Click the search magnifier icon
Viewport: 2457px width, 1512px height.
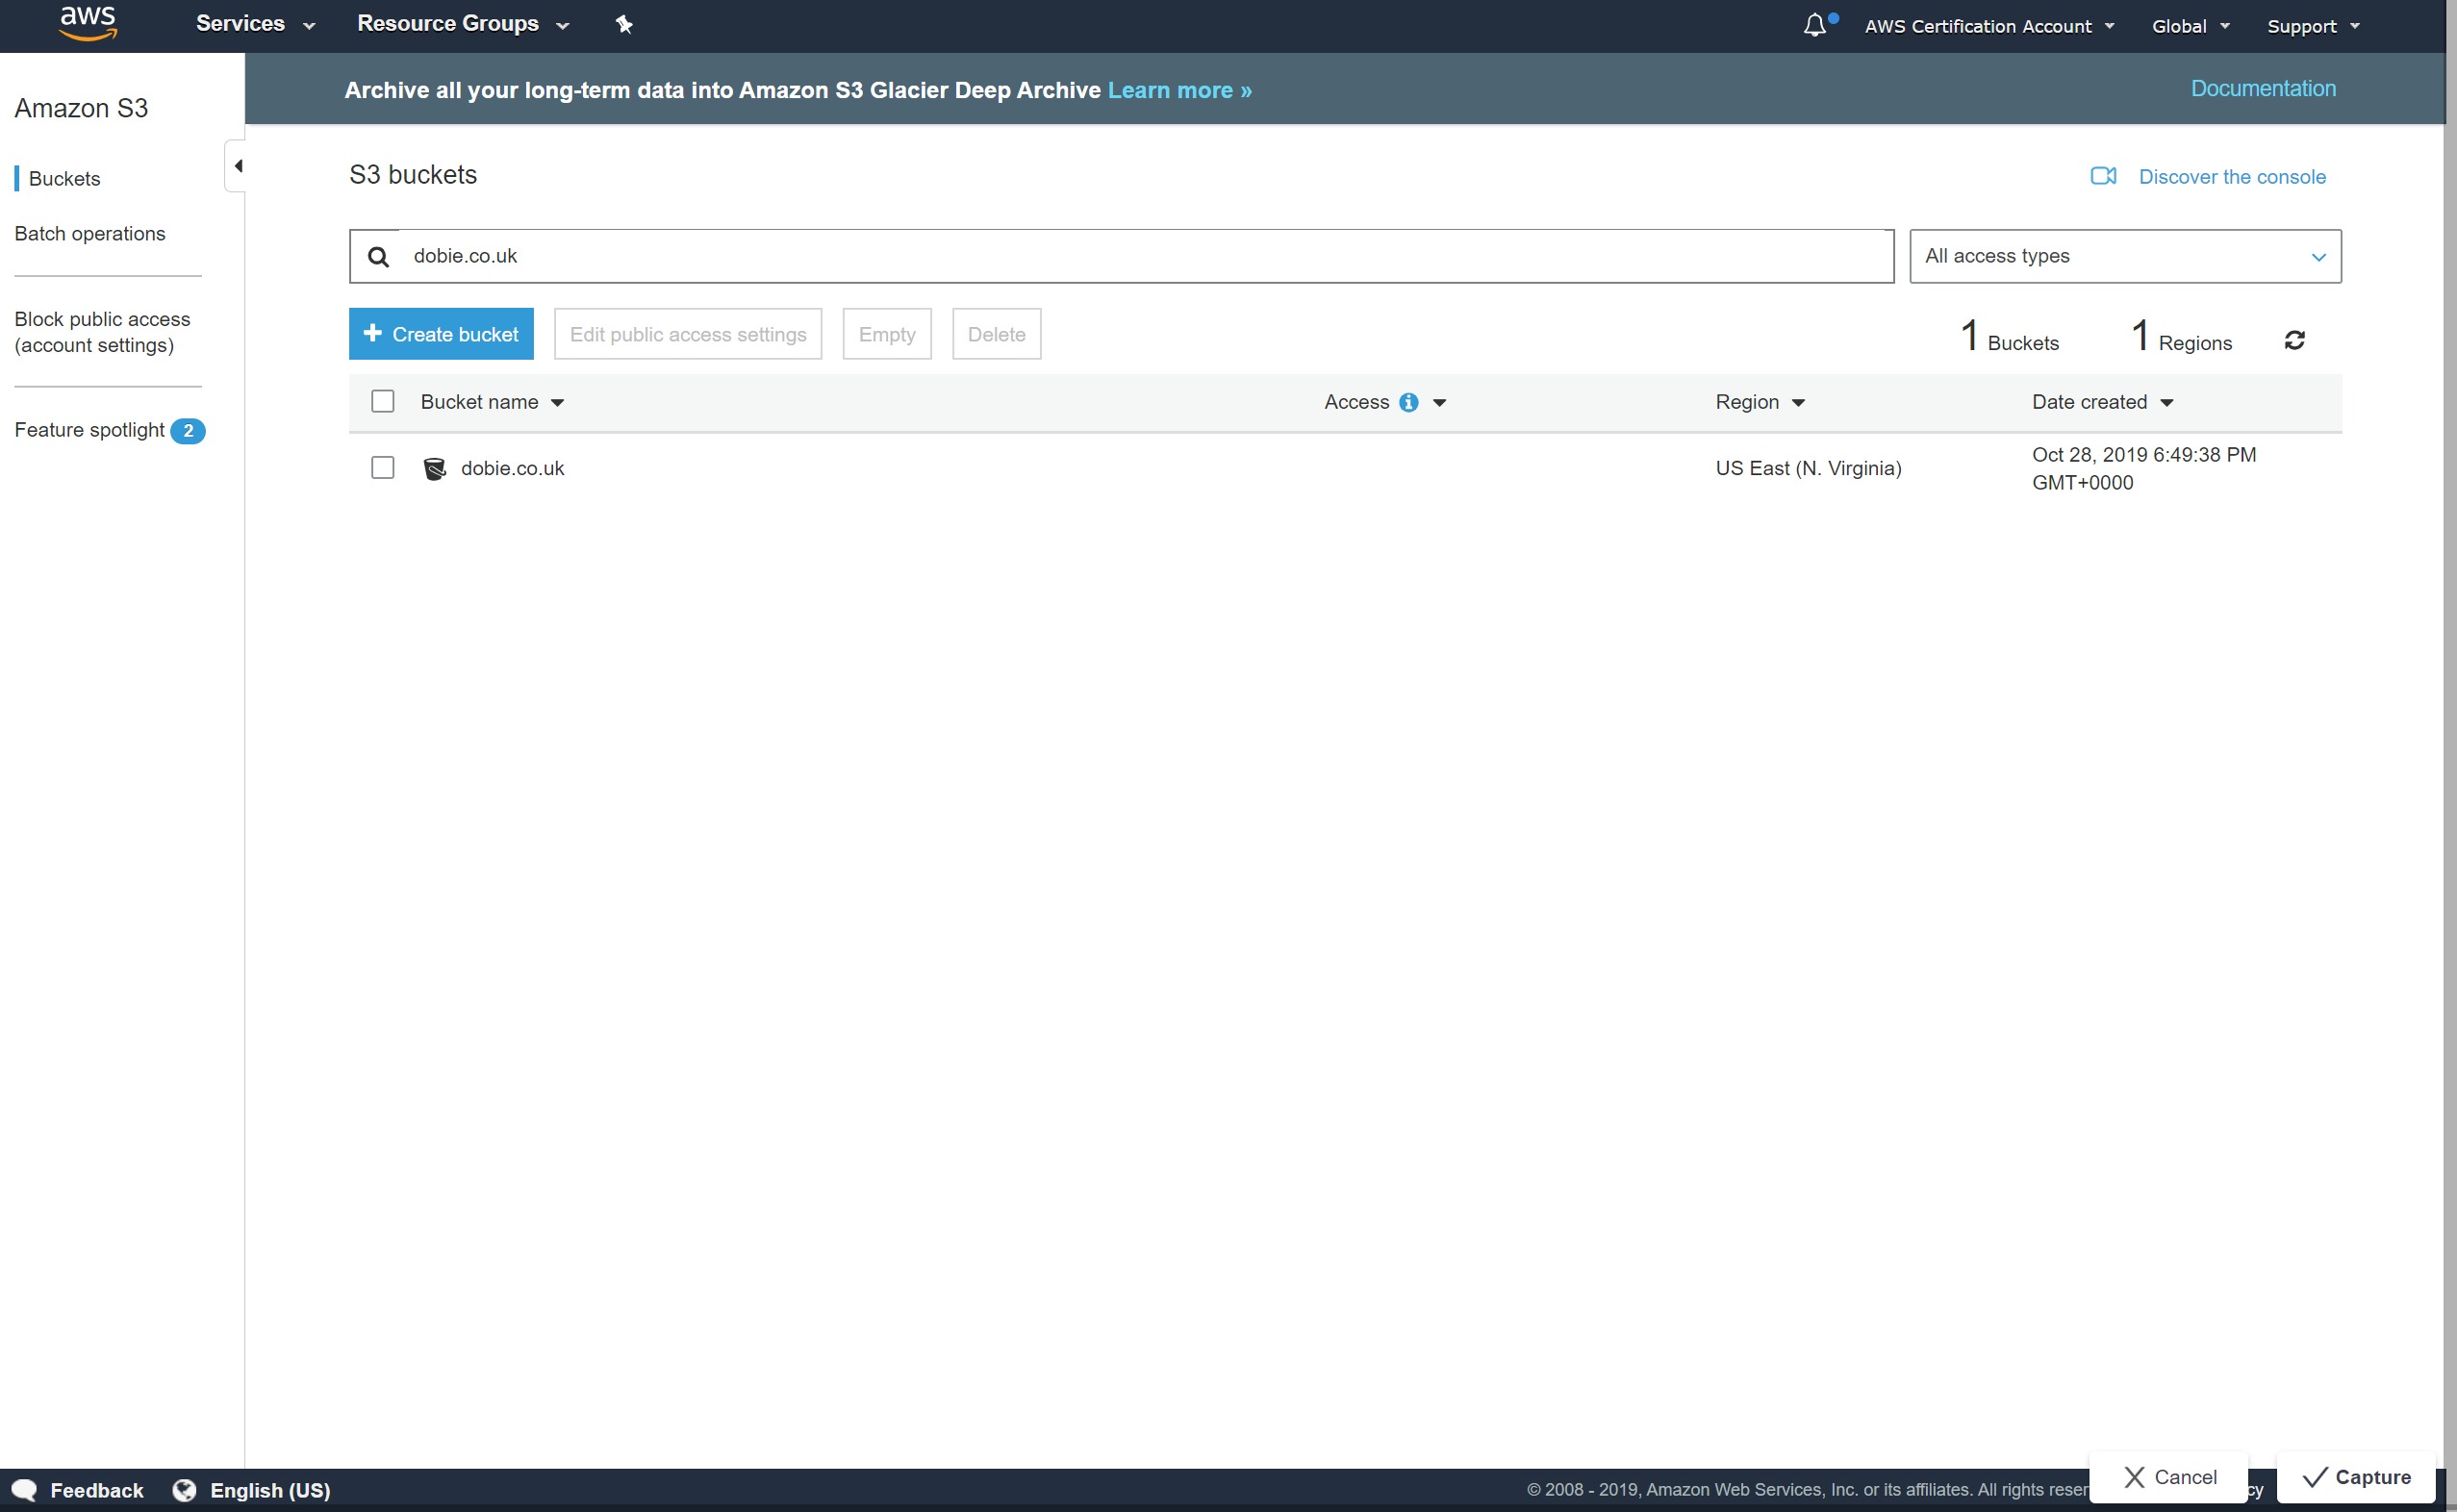[378, 257]
